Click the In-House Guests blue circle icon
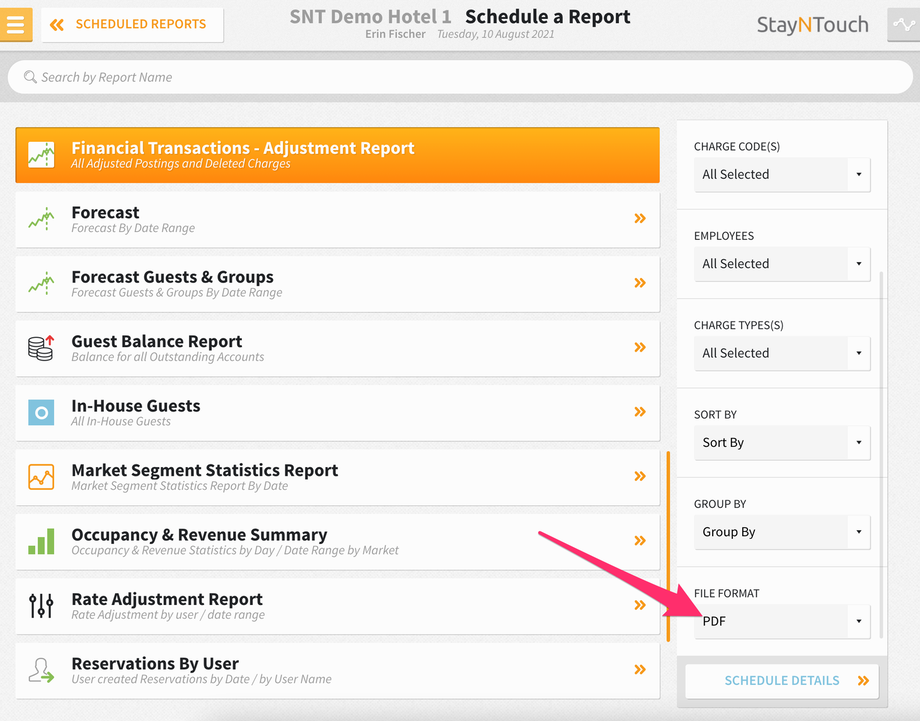920x721 pixels. pos(41,412)
